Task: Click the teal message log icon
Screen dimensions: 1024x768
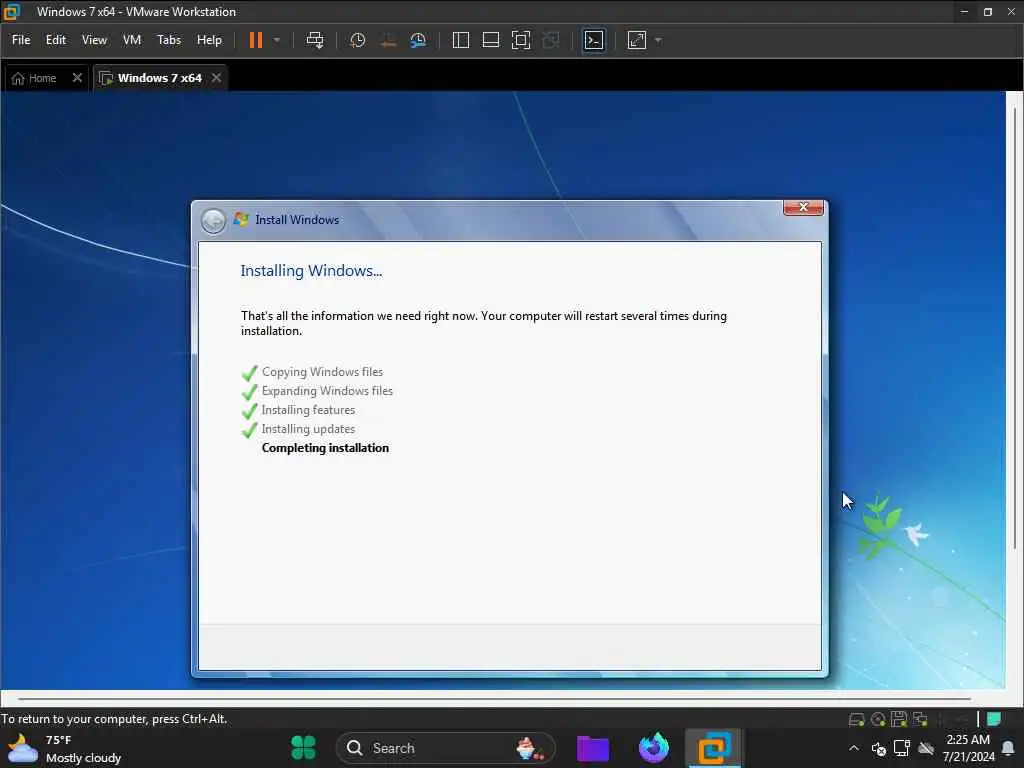Action: 994,719
